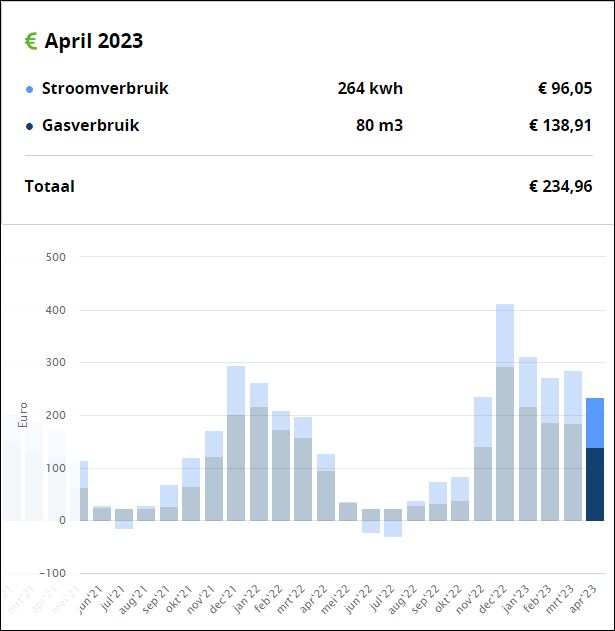The width and height of the screenshot is (615, 631).
Task: Click the April 2023 heading
Action: pyautogui.click(x=94, y=41)
